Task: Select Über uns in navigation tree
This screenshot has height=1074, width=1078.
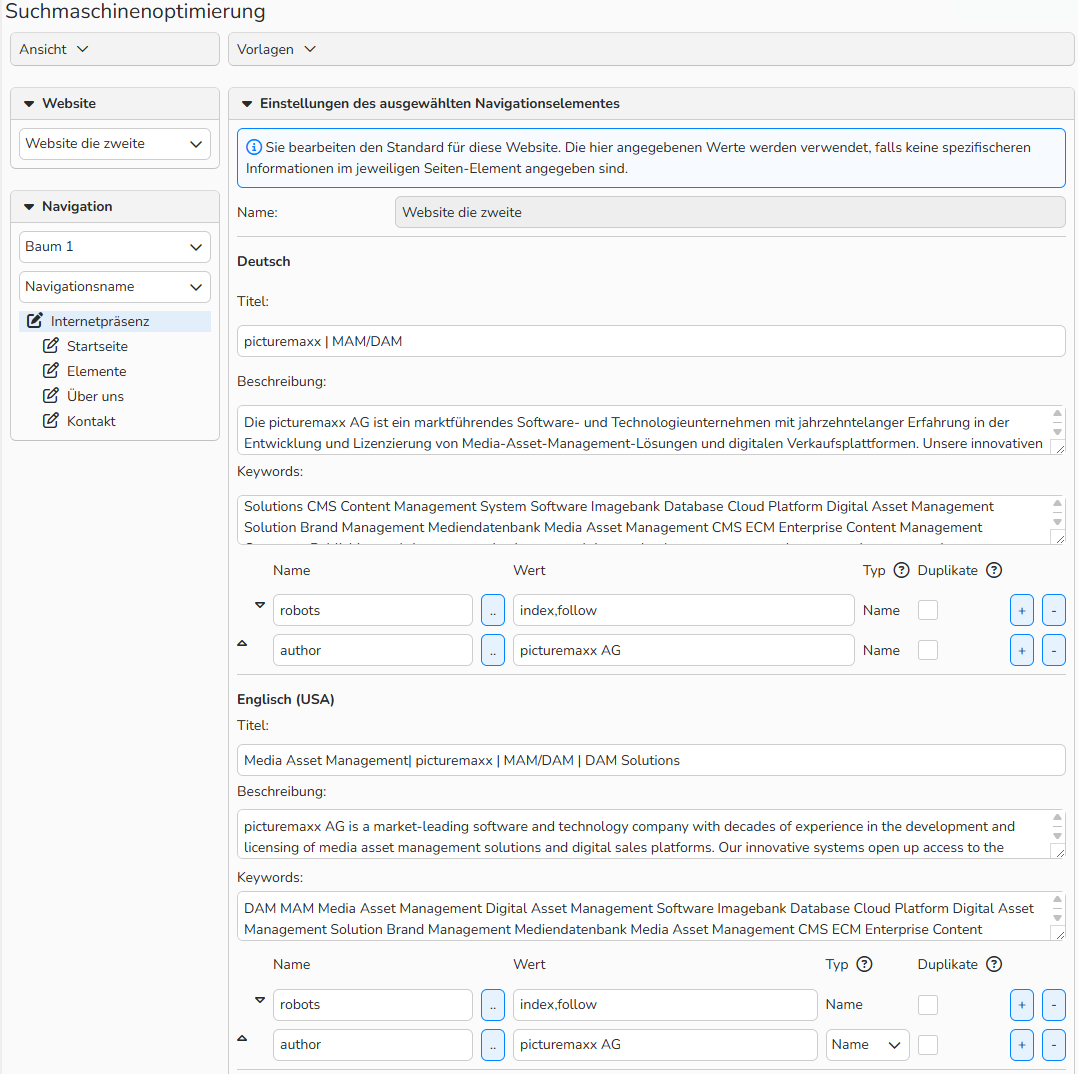Action: point(95,396)
